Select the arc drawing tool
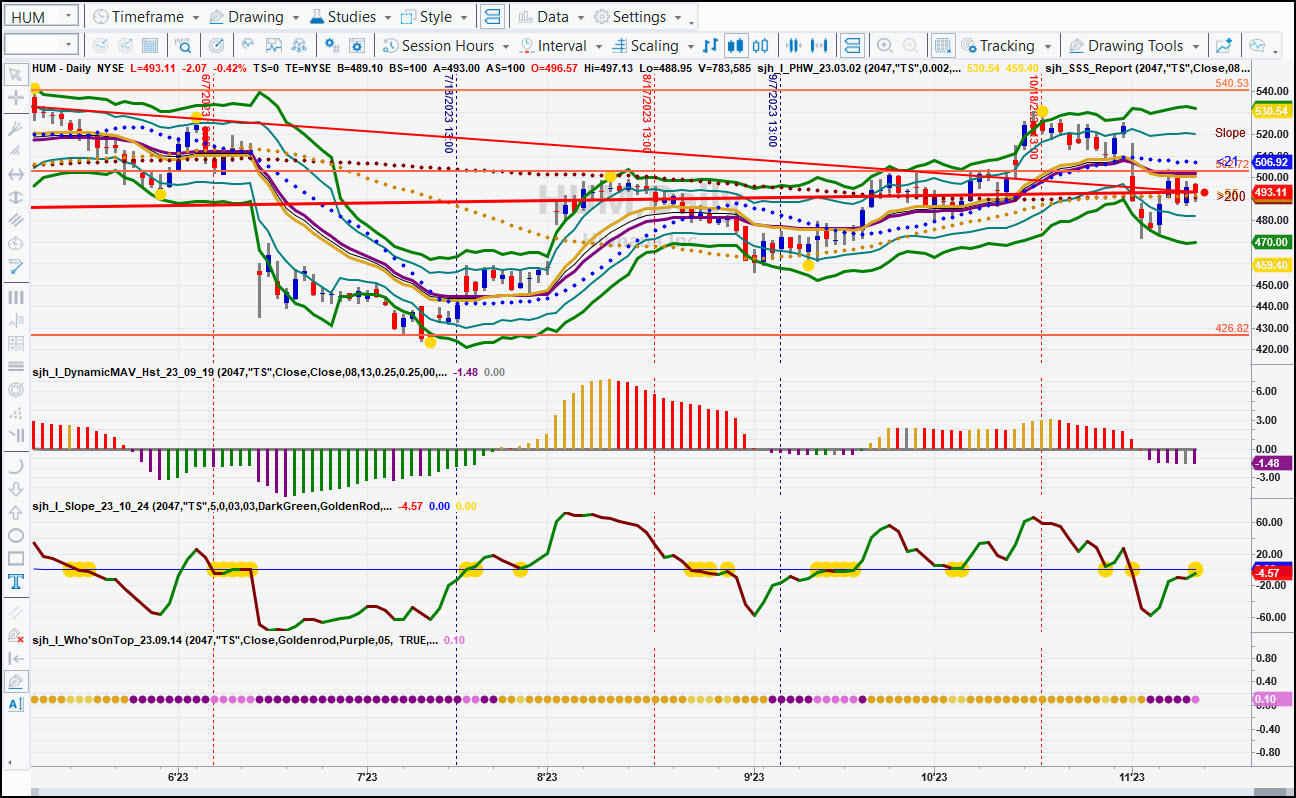The image size is (1296, 798). (x=15, y=466)
